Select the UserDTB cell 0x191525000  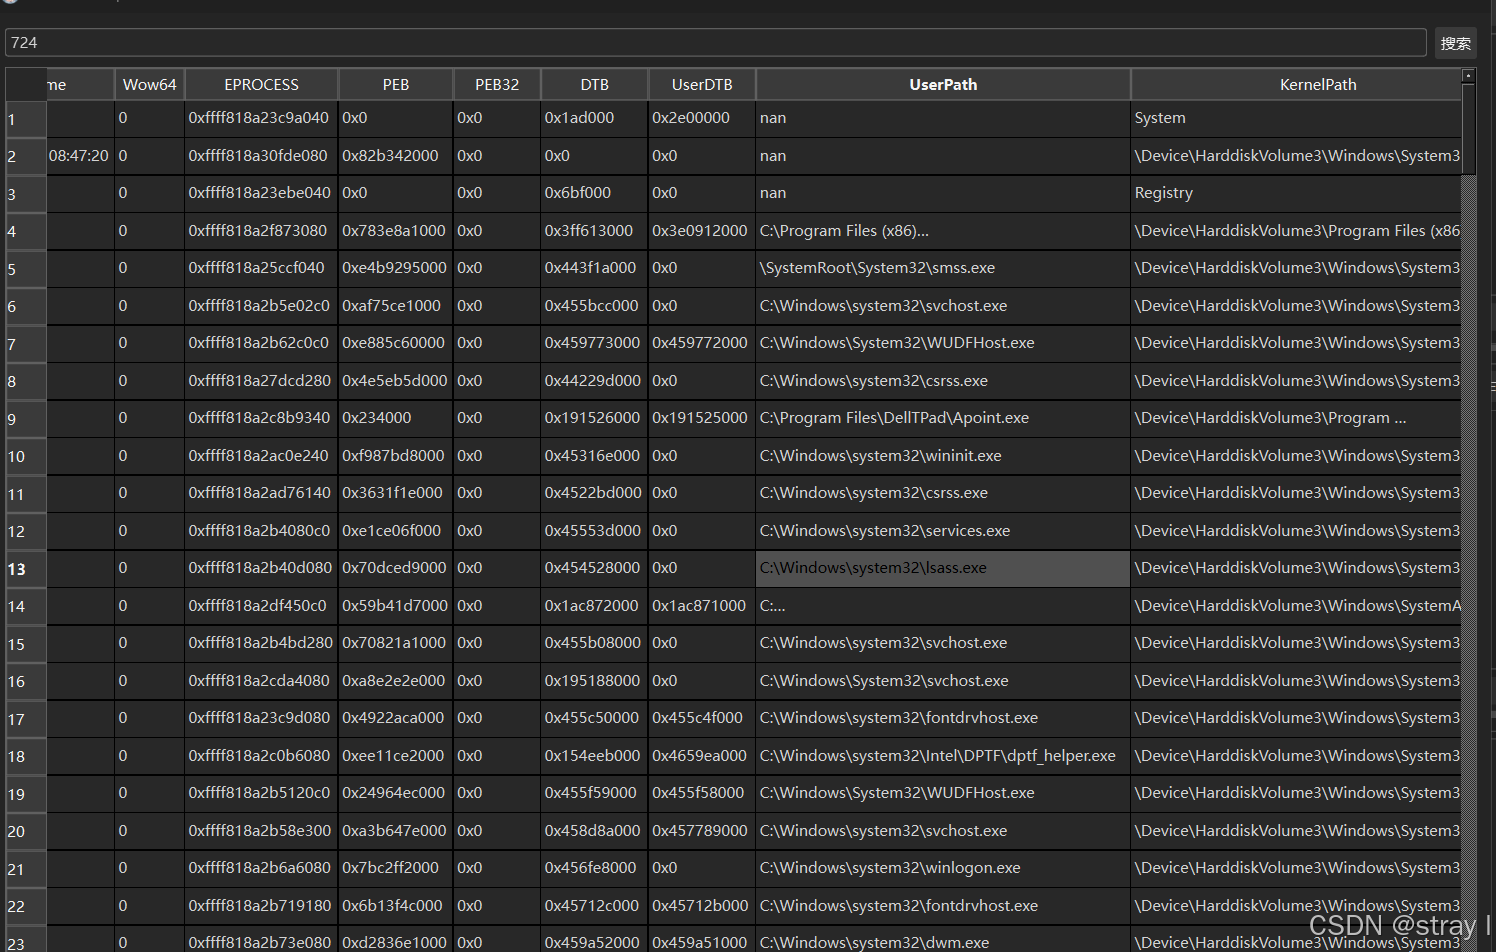pyautogui.click(x=702, y=418)
